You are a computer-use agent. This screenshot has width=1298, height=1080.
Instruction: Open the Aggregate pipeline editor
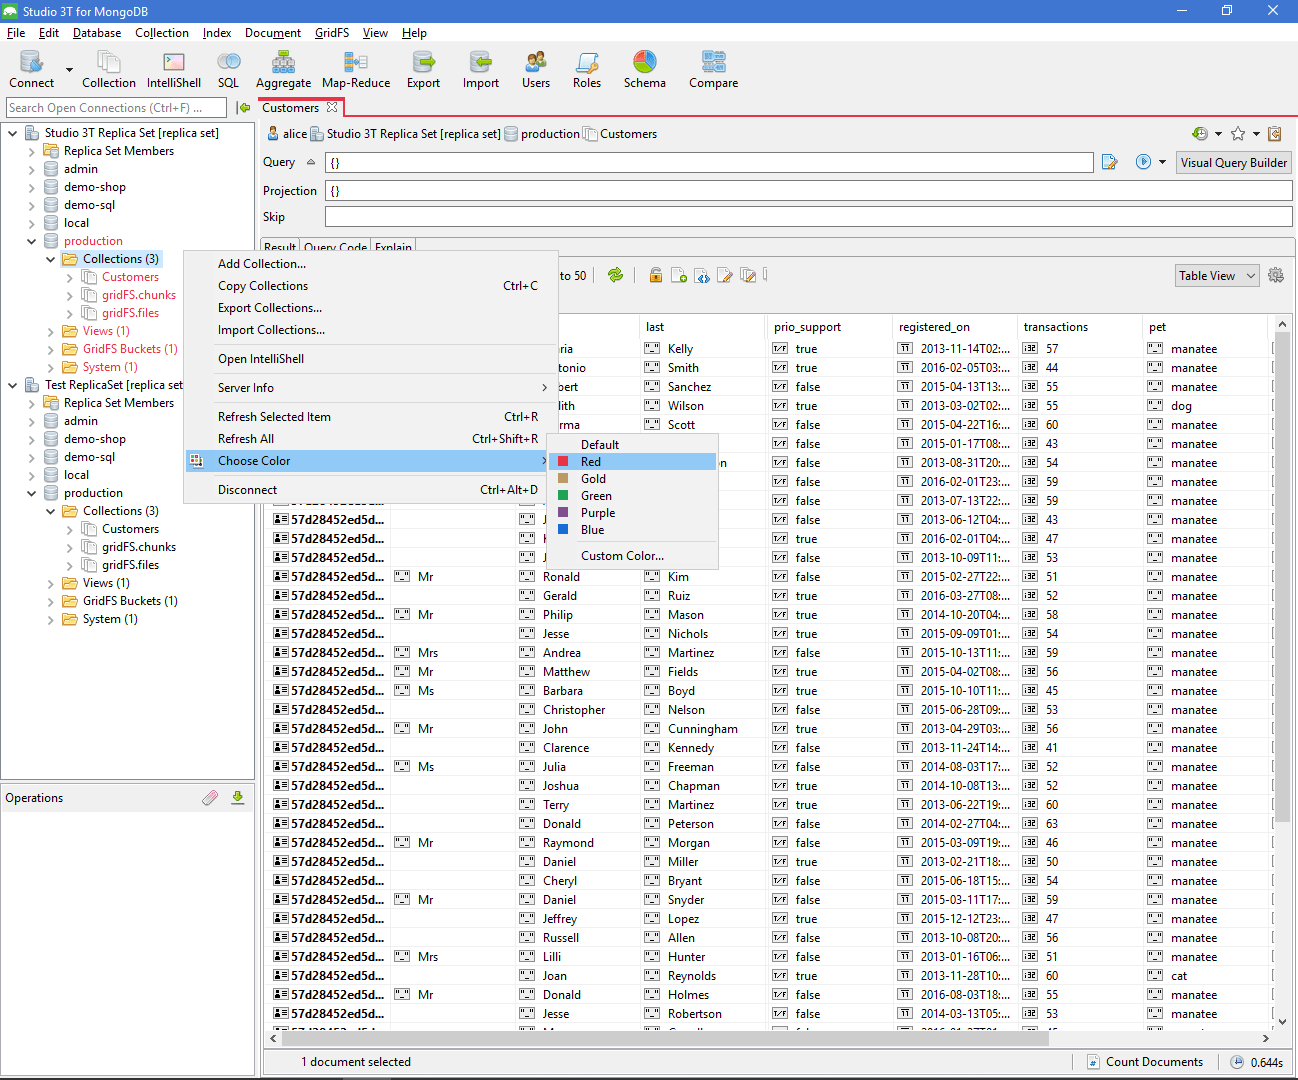pos(283,69)
